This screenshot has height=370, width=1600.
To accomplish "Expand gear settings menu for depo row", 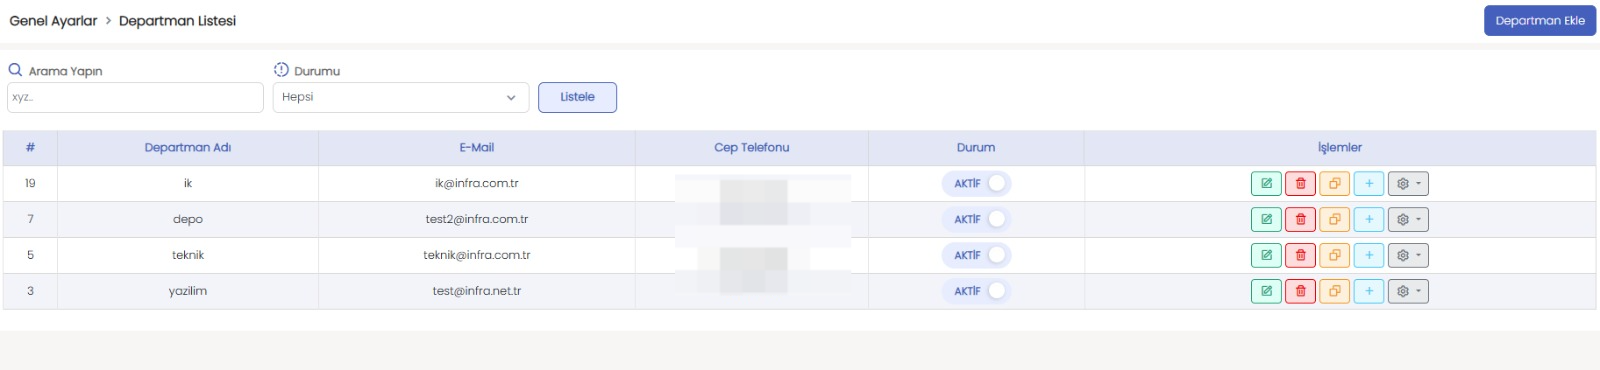I will (x=1408, y=220).
